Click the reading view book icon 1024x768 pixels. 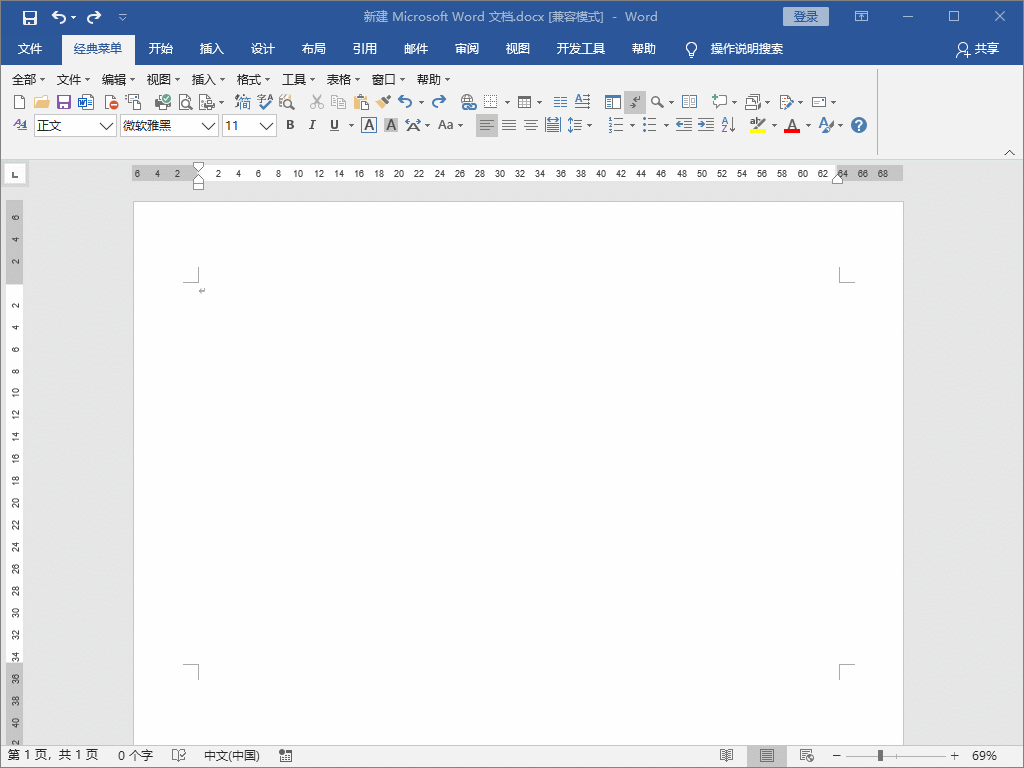tap(689, 102)
